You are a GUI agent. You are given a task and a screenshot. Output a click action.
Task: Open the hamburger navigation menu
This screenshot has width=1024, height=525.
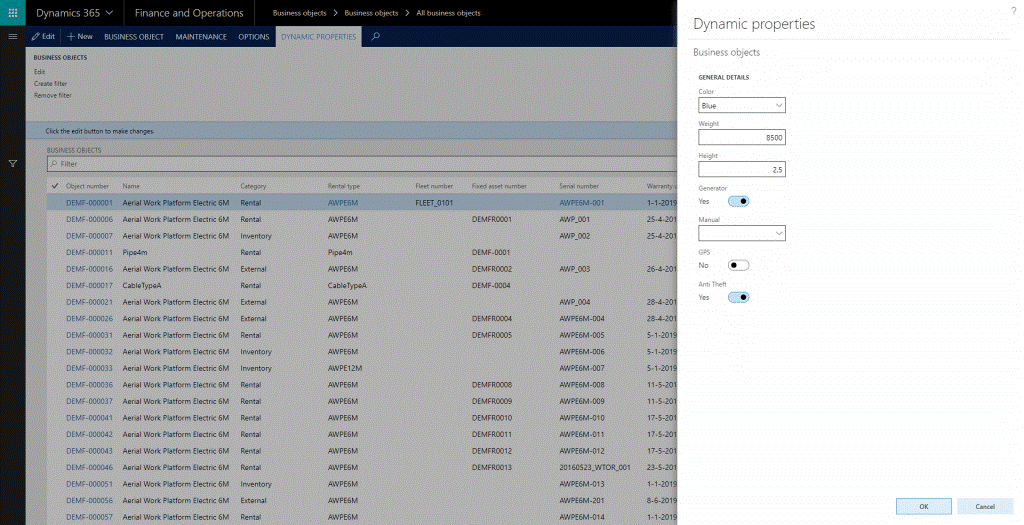point(12,37)
